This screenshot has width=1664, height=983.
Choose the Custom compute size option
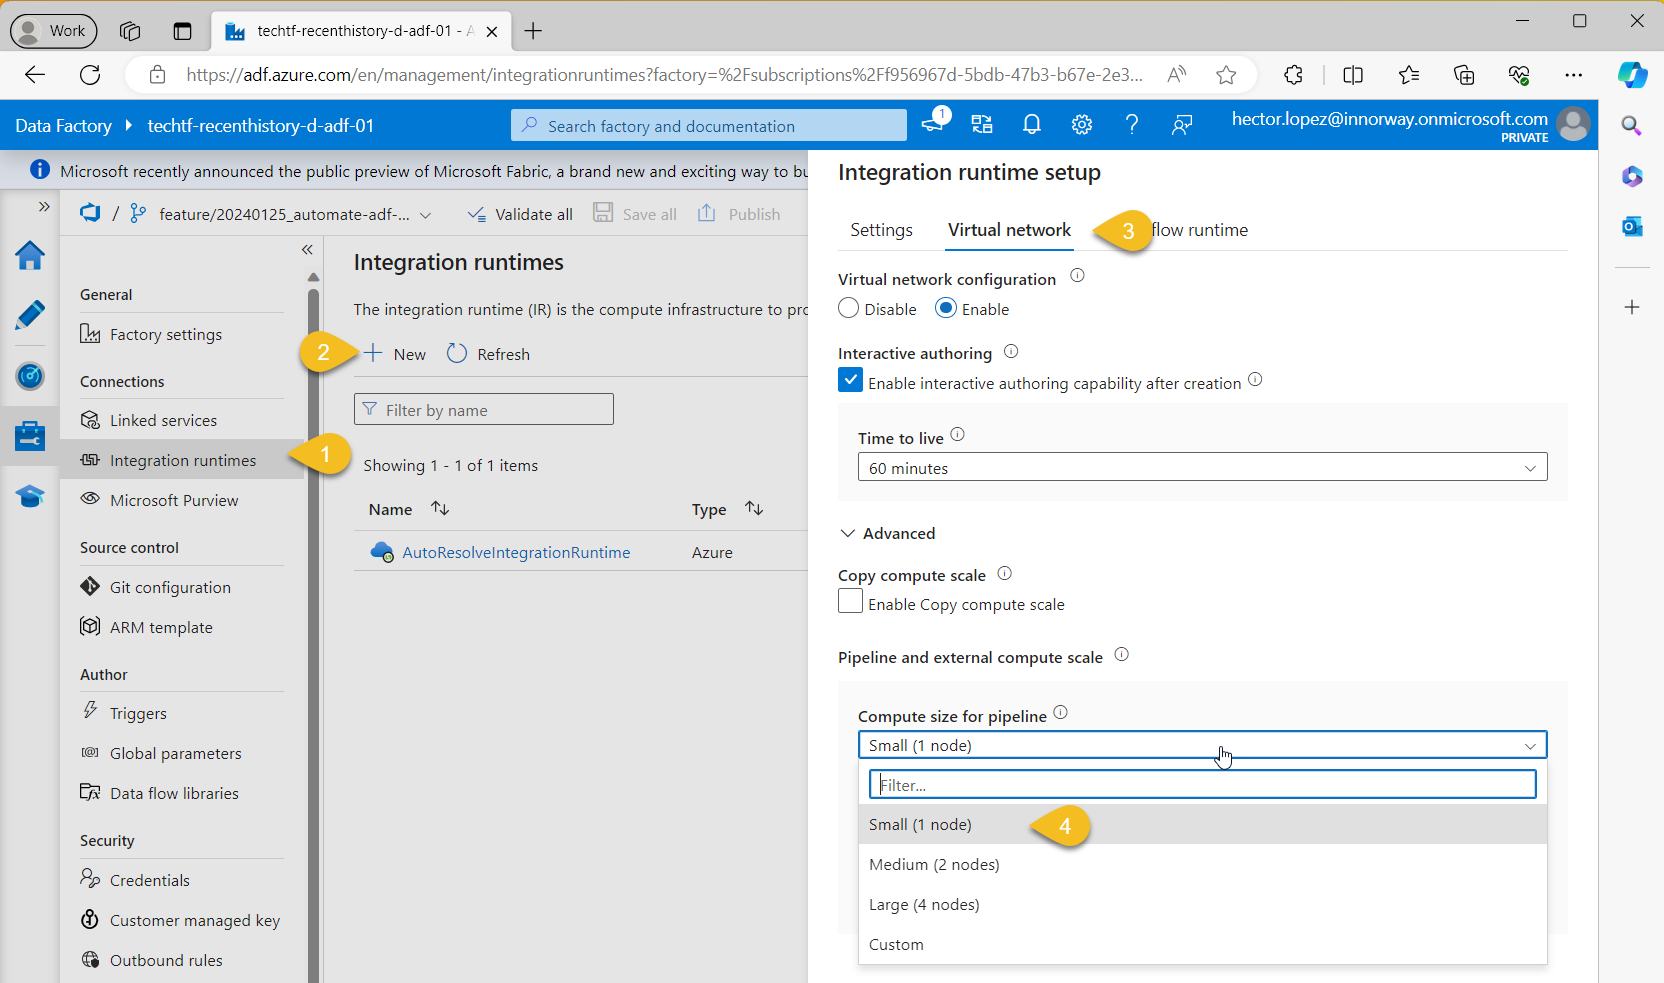(x=1202, y=945)
